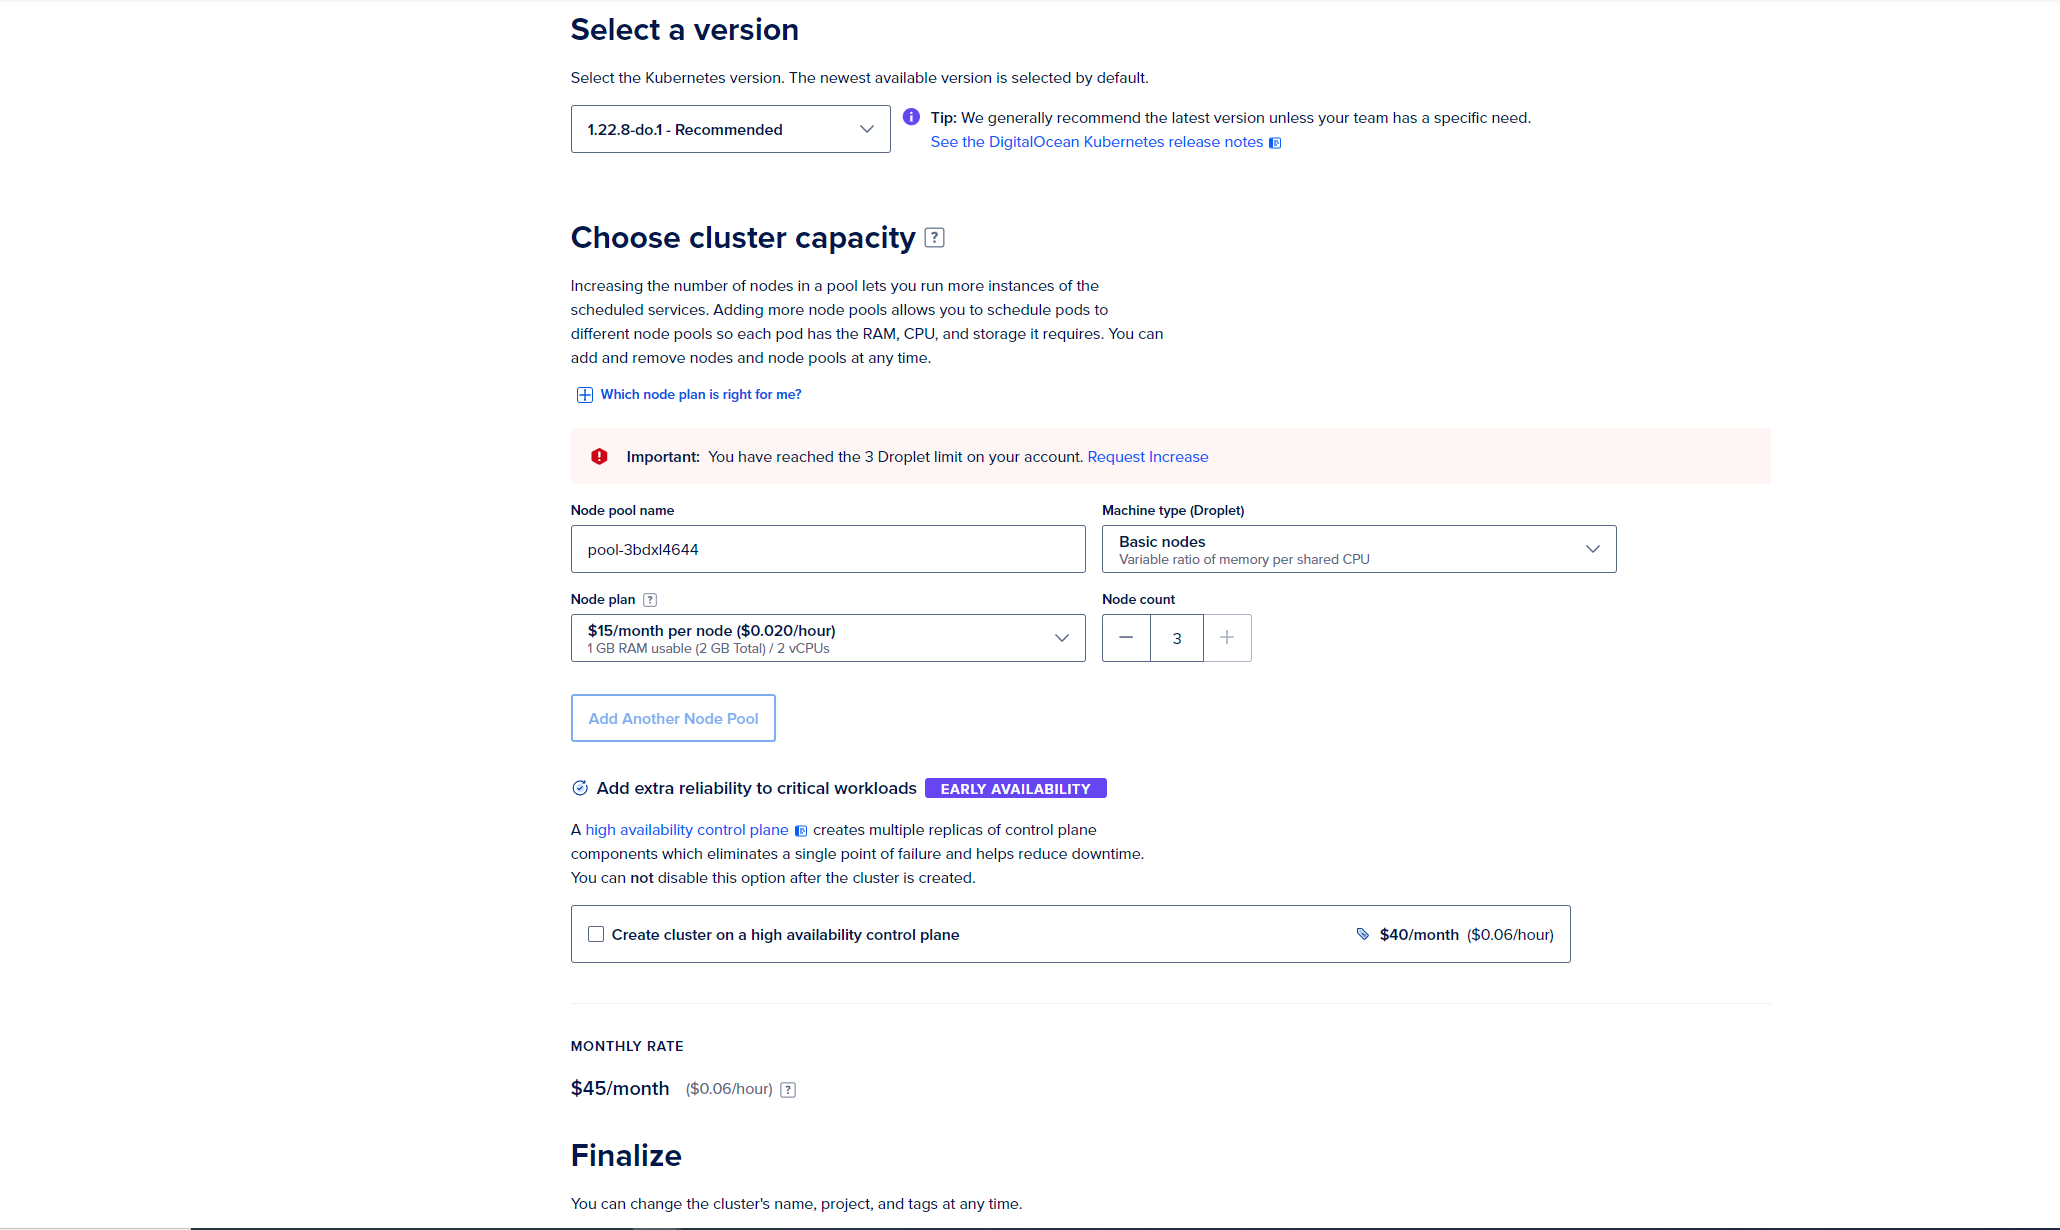Open the Machine type dropdown

(1358, 549)
